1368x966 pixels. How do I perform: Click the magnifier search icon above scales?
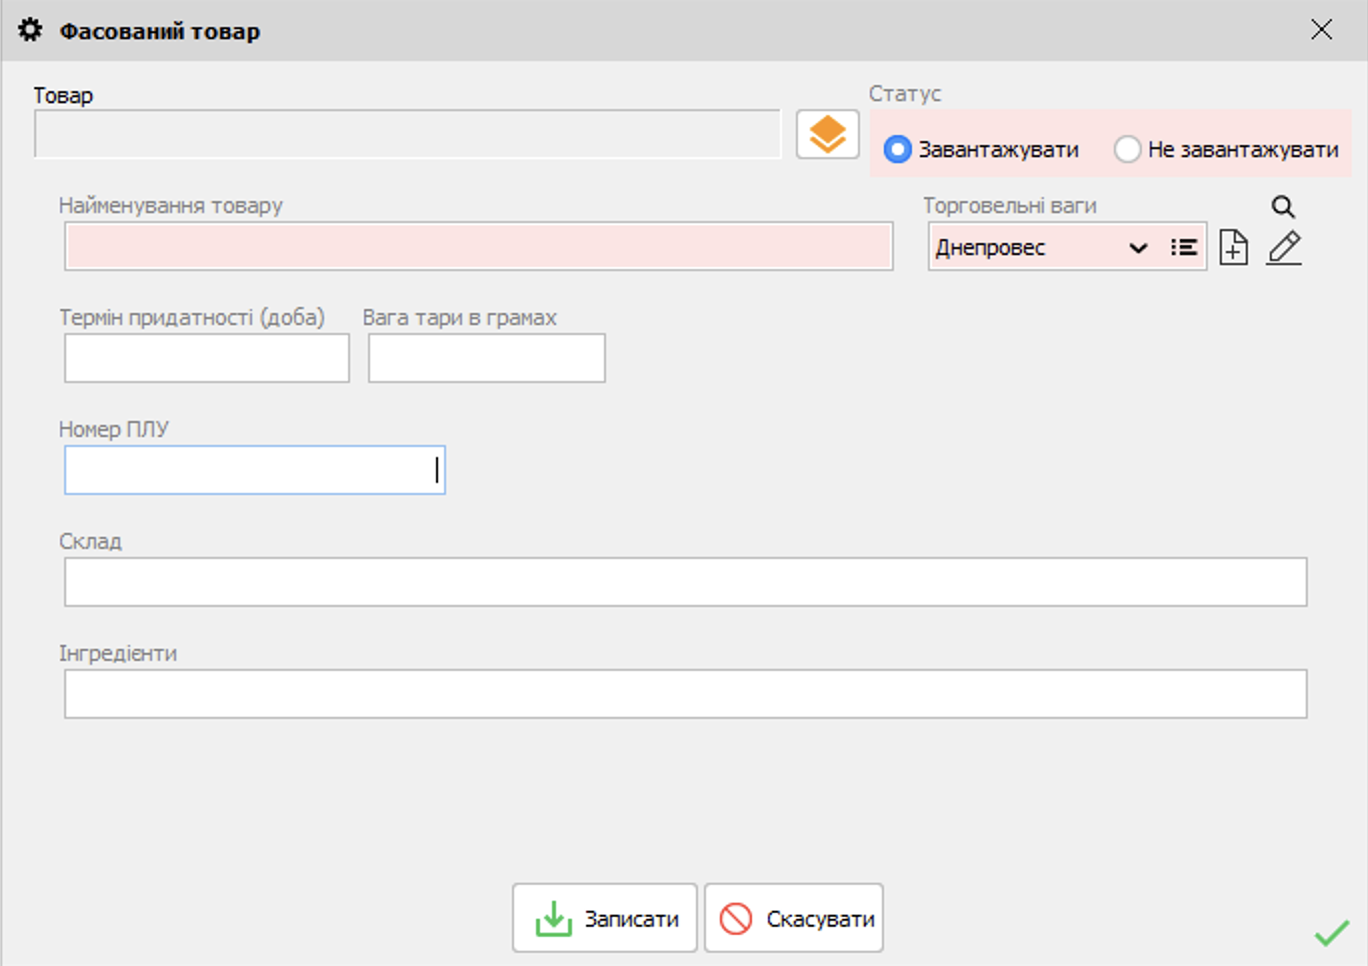(1283, 207)
